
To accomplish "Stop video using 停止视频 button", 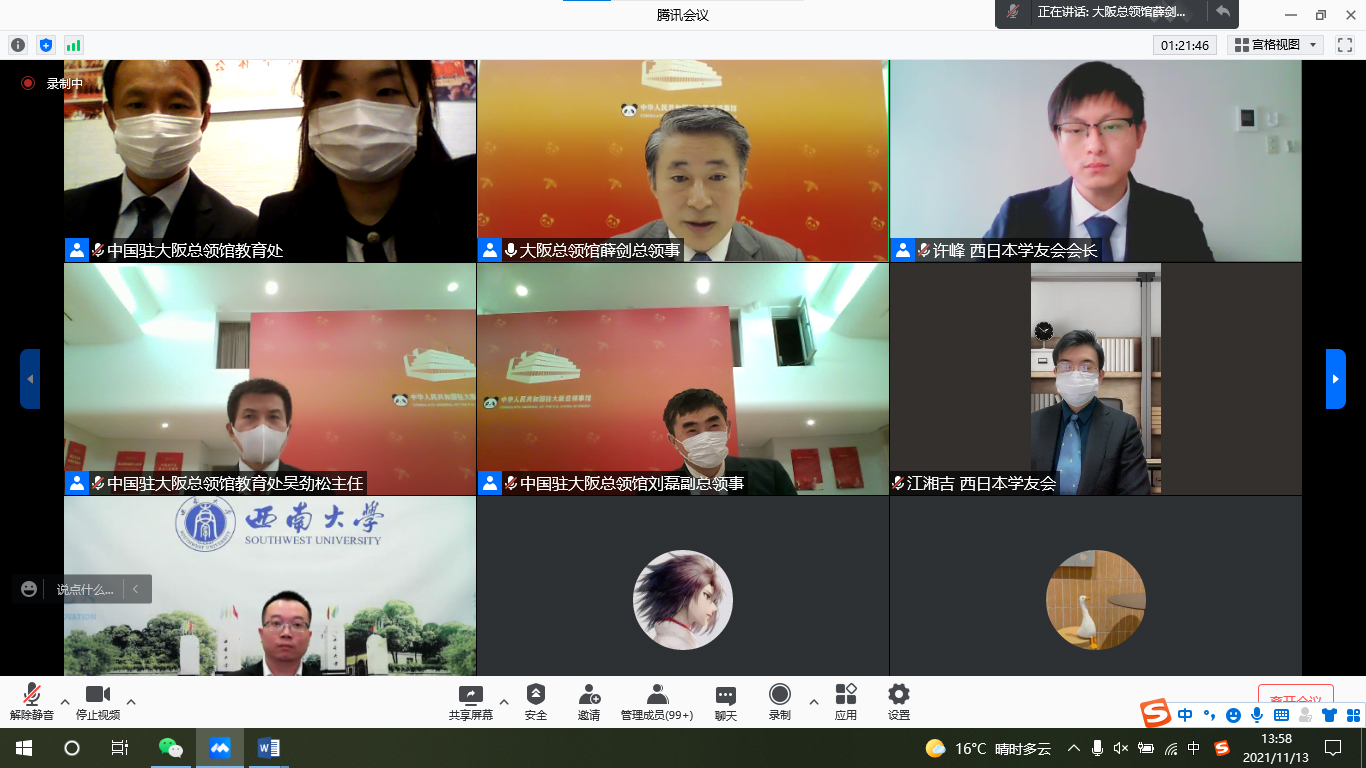I will pos(98,701).
